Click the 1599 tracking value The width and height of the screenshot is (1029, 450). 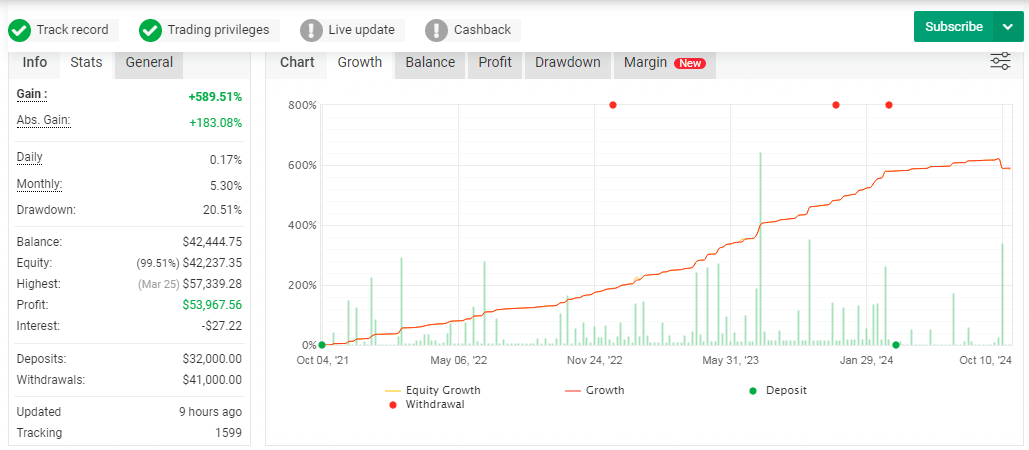230,433
